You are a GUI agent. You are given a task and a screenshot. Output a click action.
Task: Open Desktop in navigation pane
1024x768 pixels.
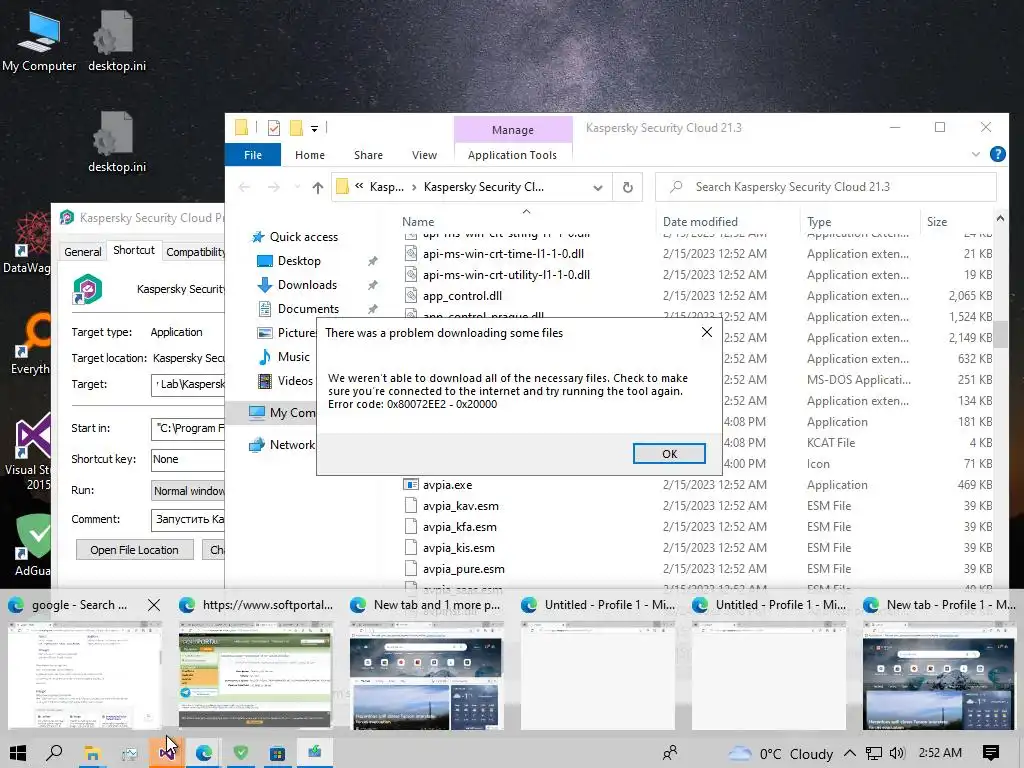(x=299, y=261)
